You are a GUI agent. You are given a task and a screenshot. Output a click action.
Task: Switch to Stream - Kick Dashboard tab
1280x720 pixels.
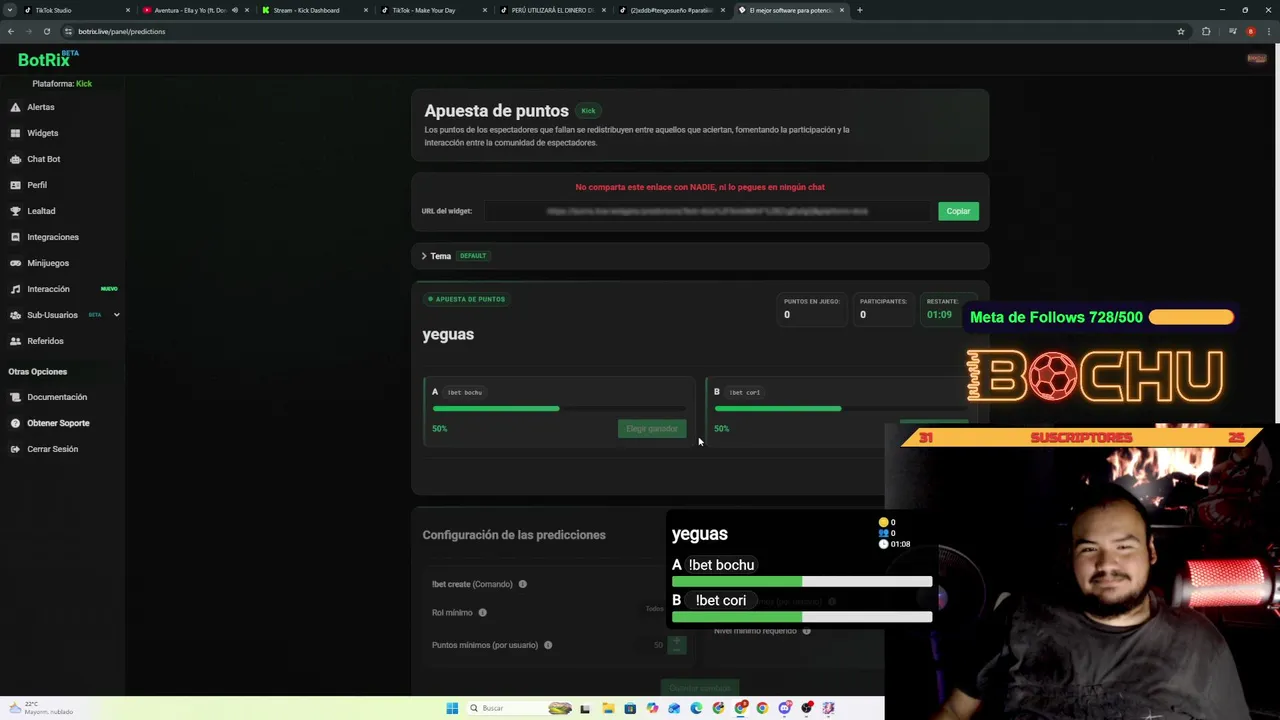(x=314, y=10)
